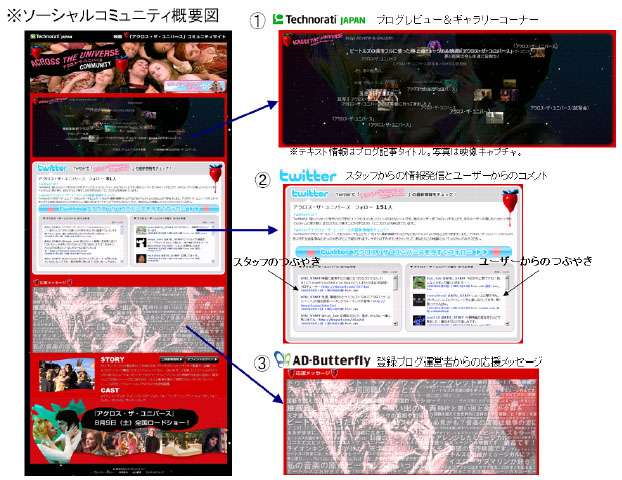622x480 pixels.
Task: Click the enlarged staff tweets scrollbar thumb
Action: pos(395,283)
